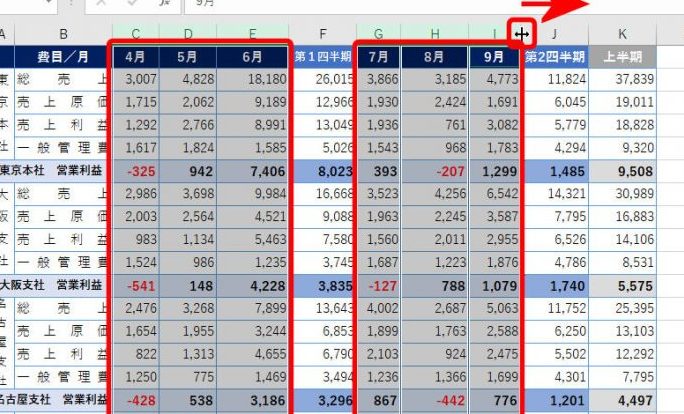Click the cell with value 6,542
Screen dimensions: 684x414
[x=495, y=194]
